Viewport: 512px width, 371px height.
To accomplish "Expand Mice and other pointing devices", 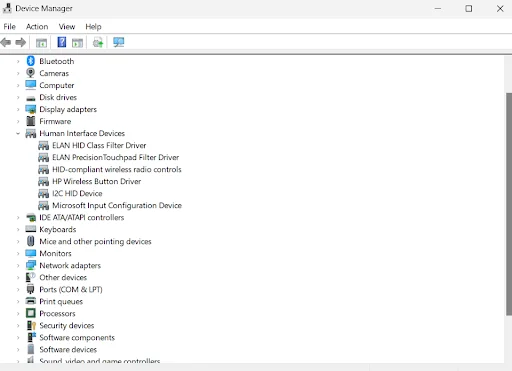I will click(x=18, y=241).
